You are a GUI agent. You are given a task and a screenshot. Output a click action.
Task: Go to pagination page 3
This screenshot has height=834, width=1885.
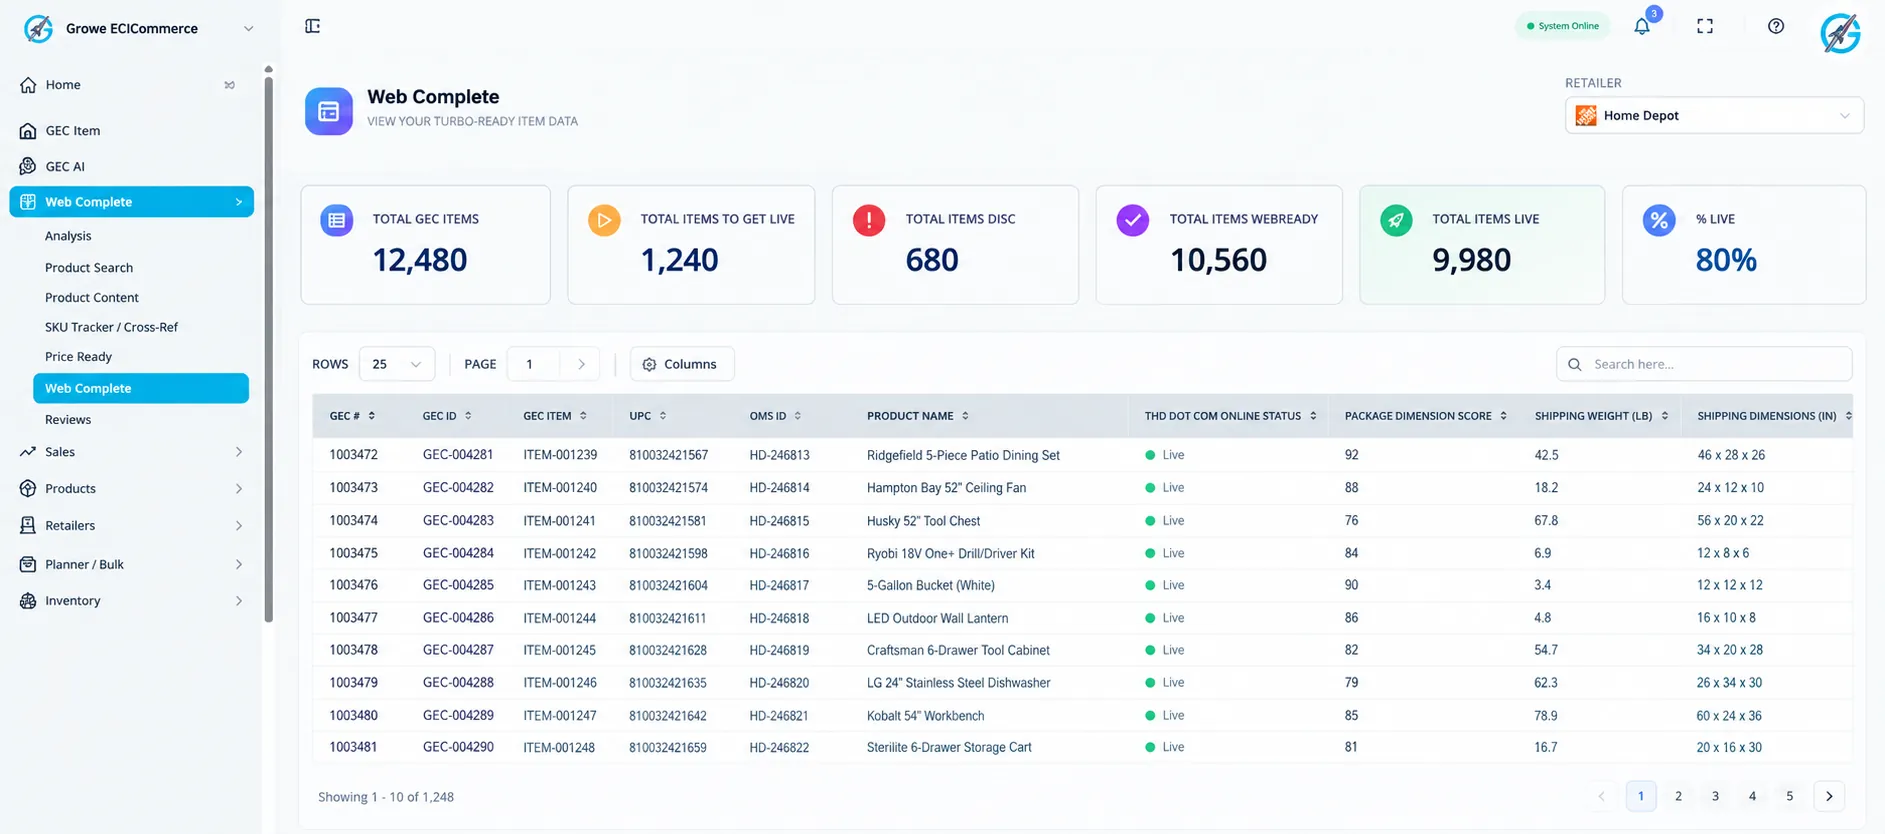1715,797
